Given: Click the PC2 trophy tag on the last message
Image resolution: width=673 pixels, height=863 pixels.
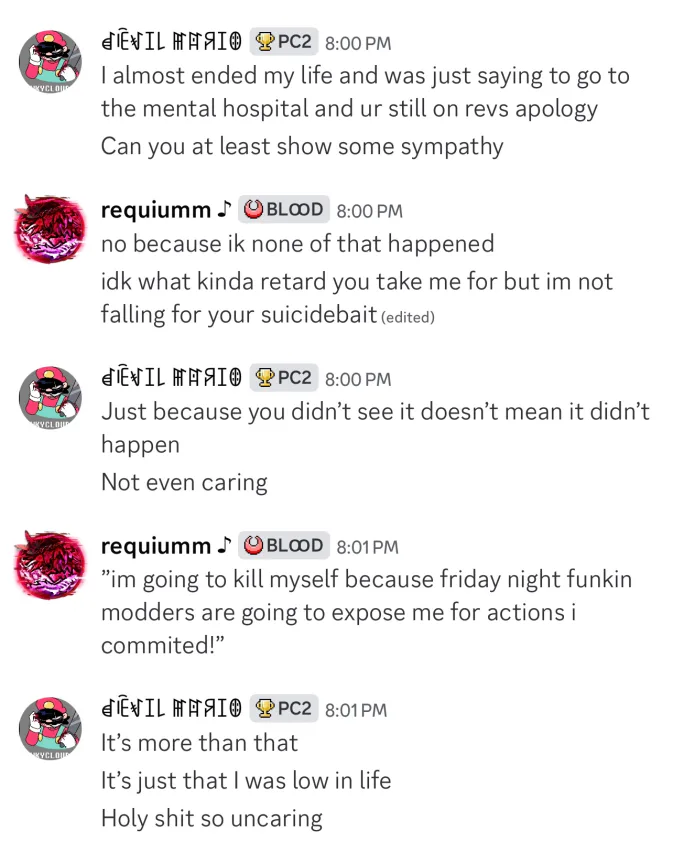Looking at the screenshot, I should click(284, 708).
